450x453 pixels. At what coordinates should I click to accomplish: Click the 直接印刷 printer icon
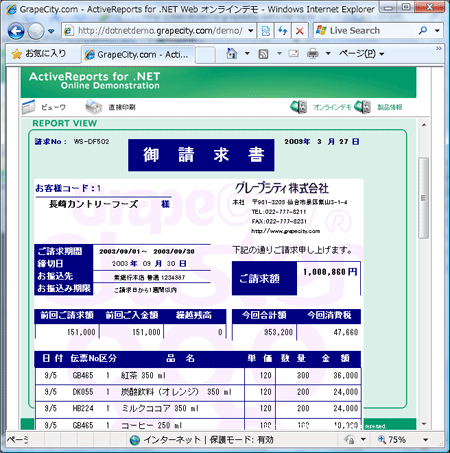pos(94,107)
